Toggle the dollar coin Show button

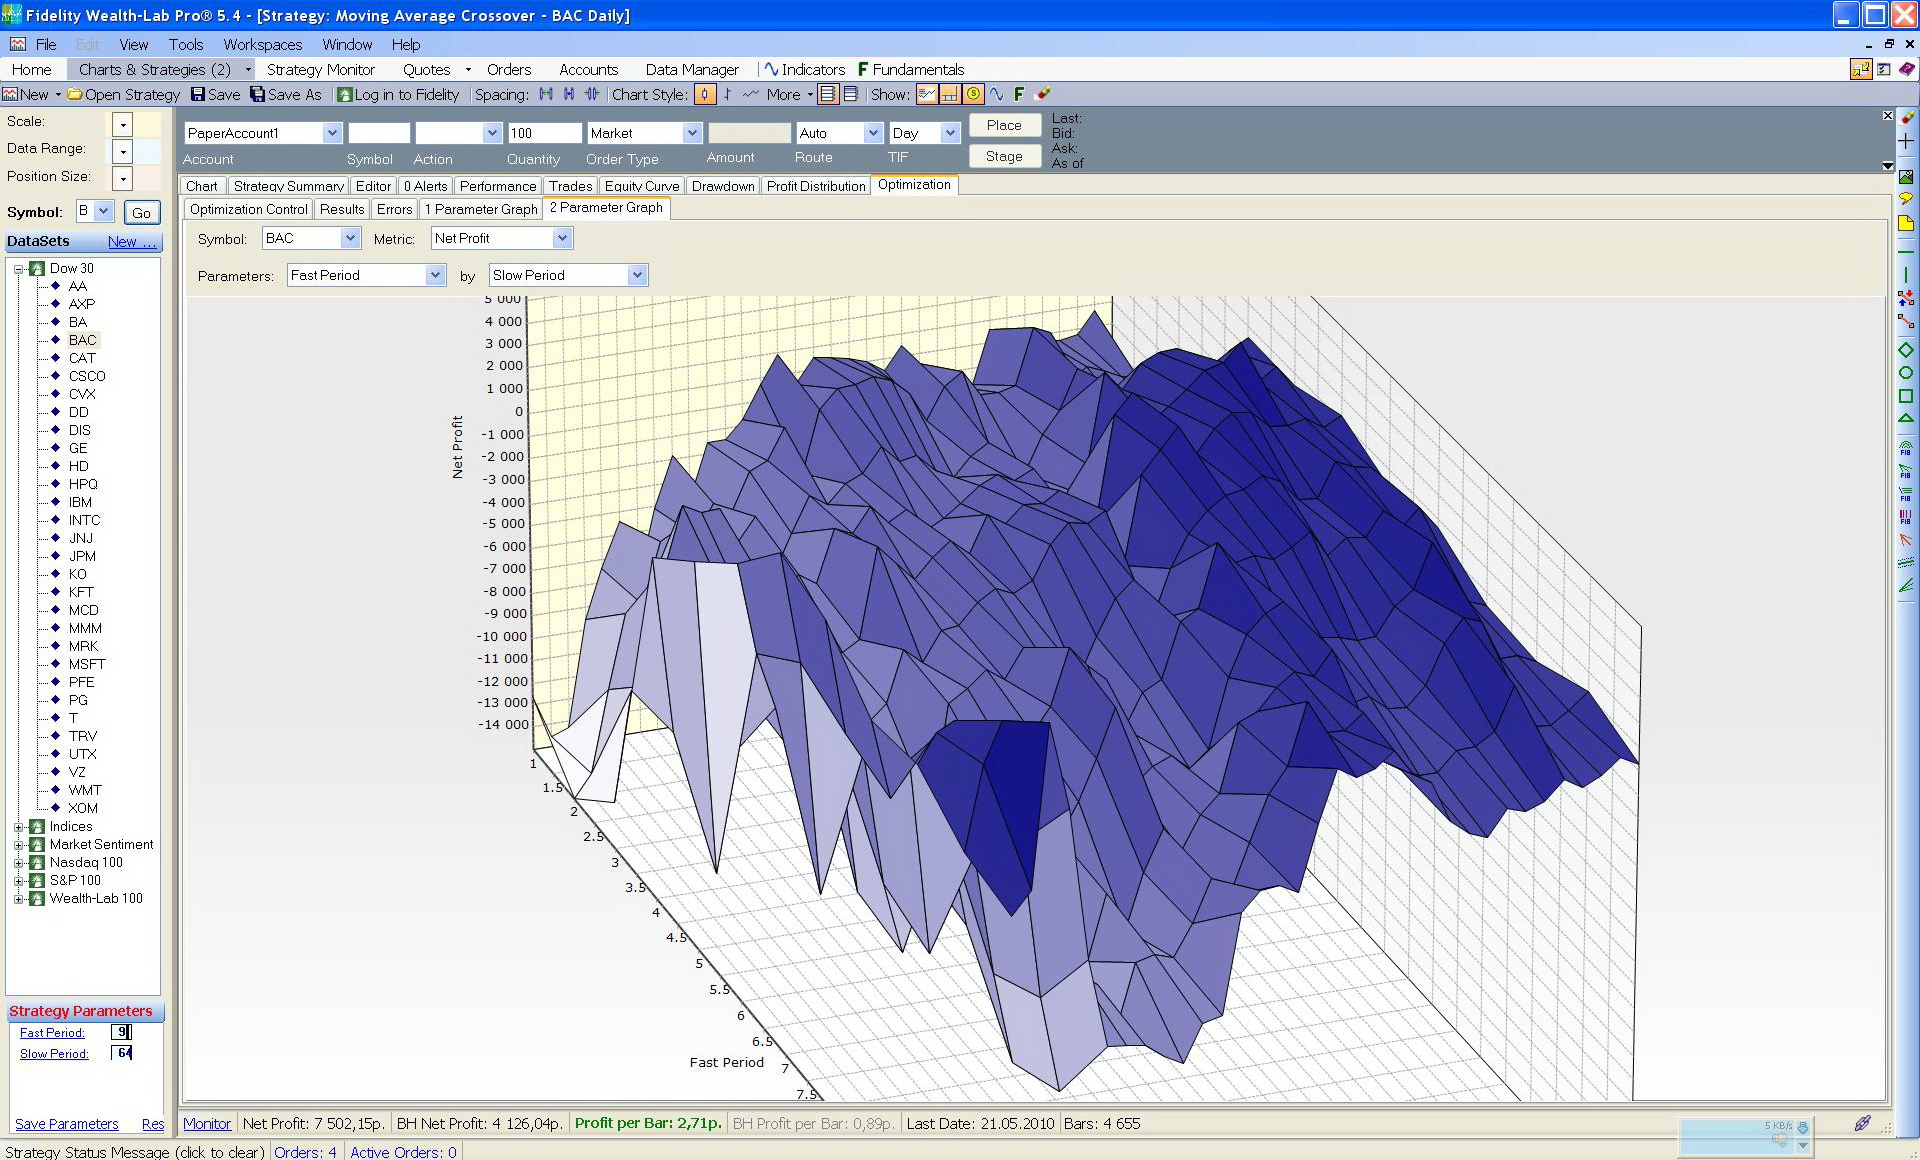point(973,94)
